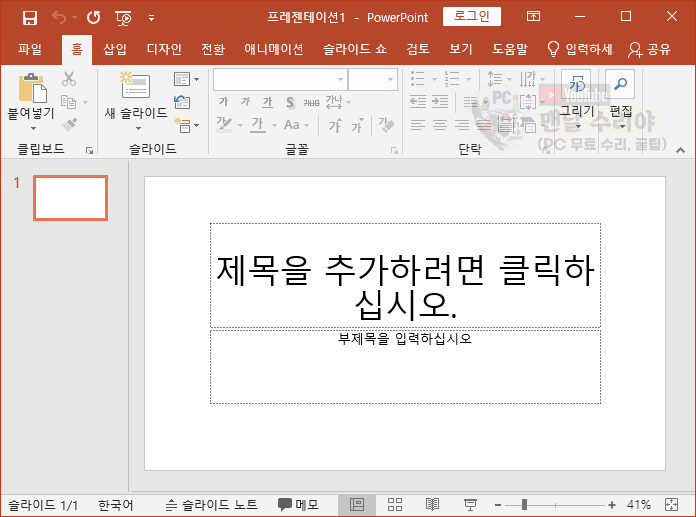Click the Cut scissors icon

click(x=69, y=79)
